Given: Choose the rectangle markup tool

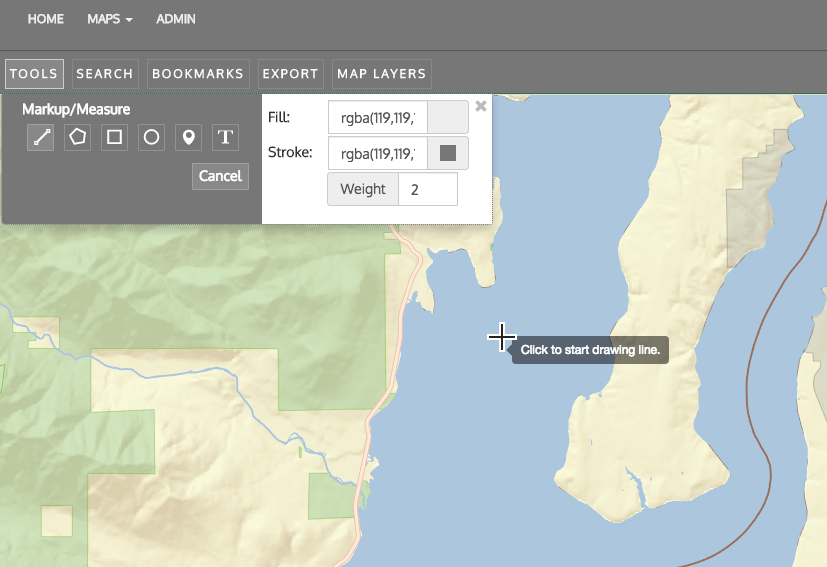Looking at the screenshot, I should pos(114,137).
